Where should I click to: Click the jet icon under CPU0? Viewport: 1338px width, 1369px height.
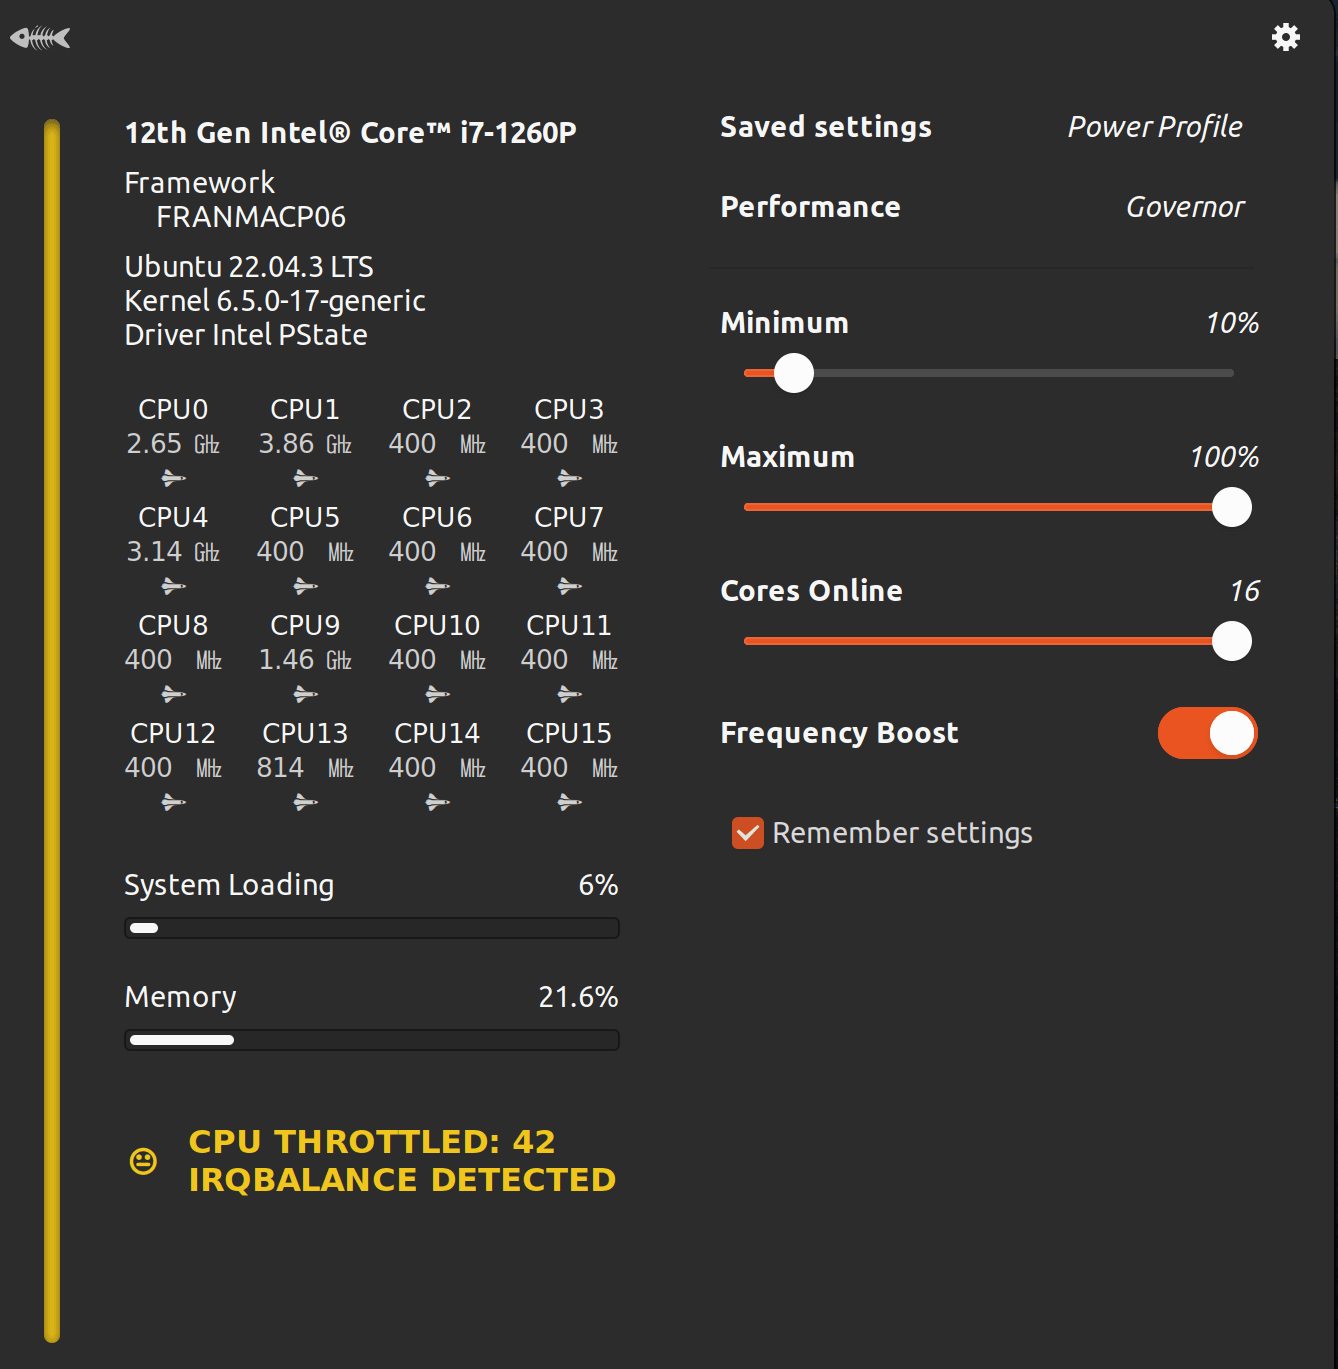click(x=172, y=478)
